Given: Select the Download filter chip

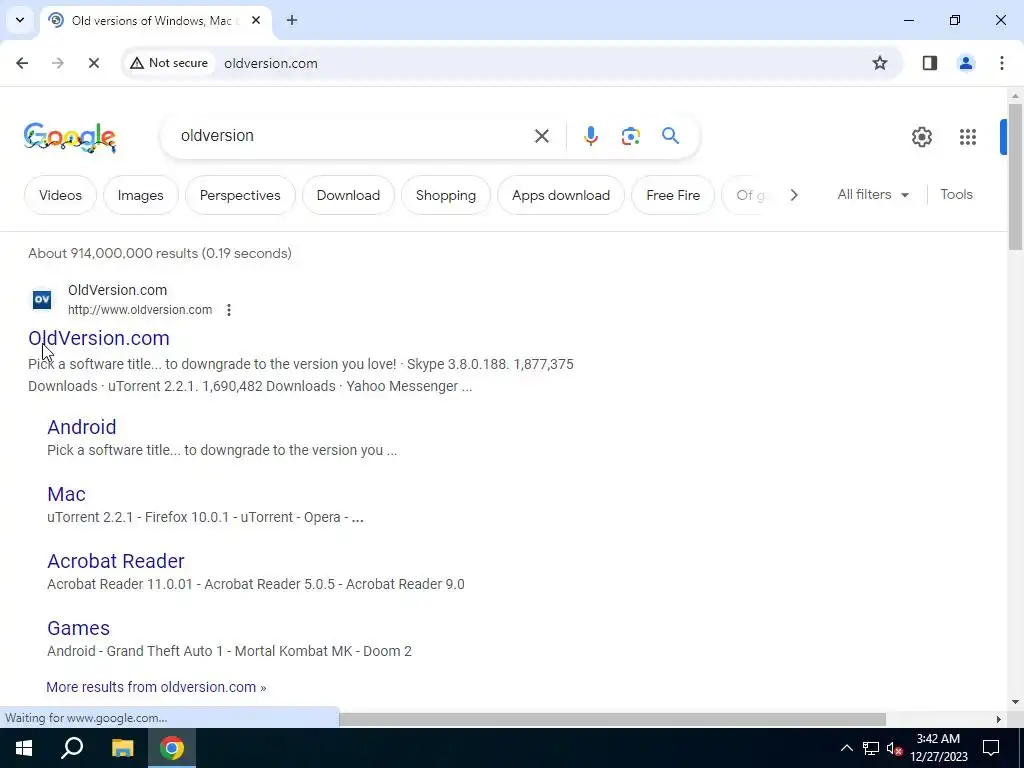Looking at the screenshot, I should pos(348,195).
